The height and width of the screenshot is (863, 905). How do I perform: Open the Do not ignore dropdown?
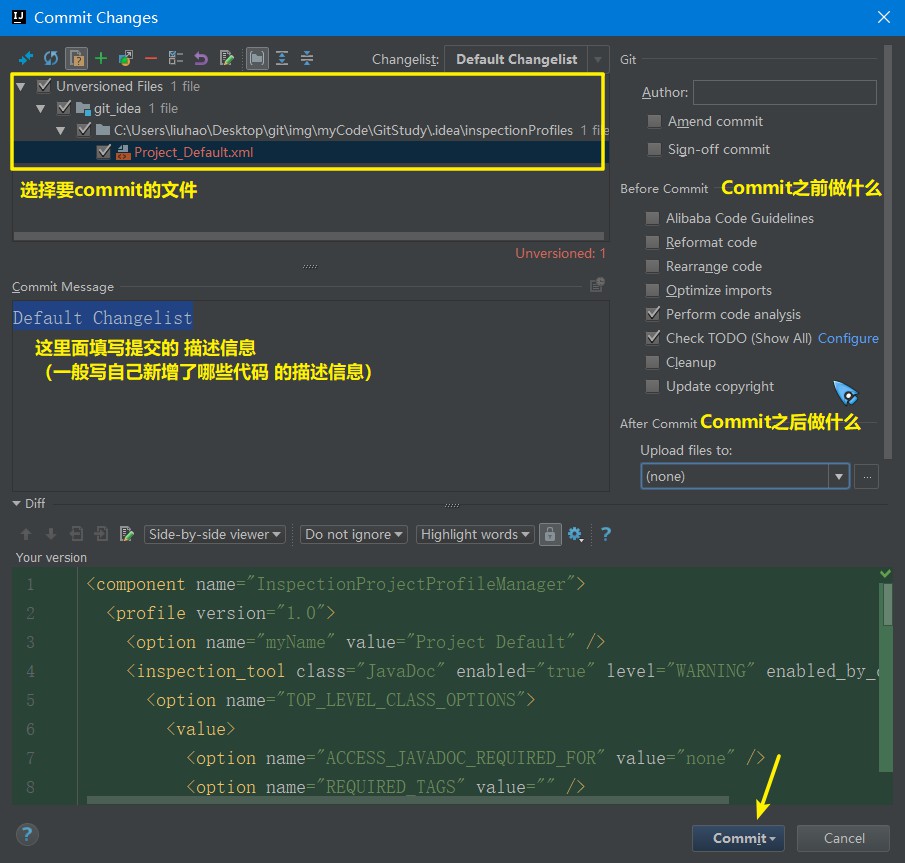(x=354, y=535)
